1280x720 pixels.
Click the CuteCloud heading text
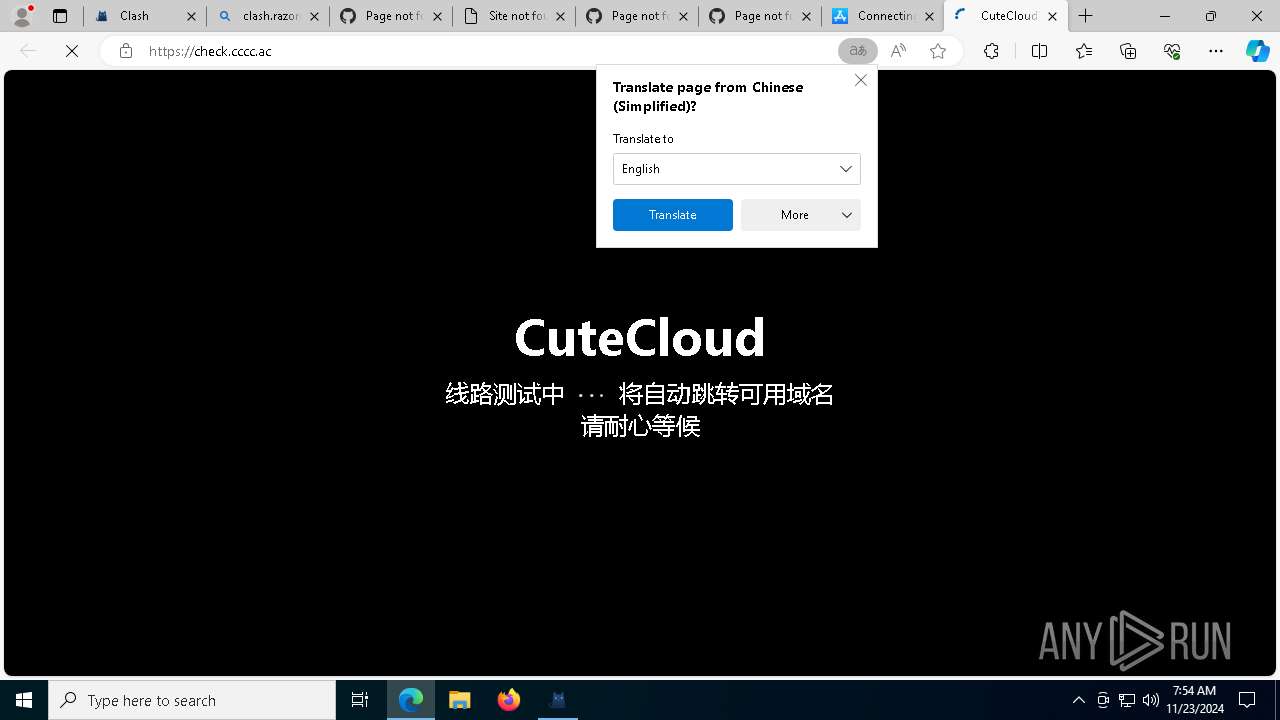point(640,338)
